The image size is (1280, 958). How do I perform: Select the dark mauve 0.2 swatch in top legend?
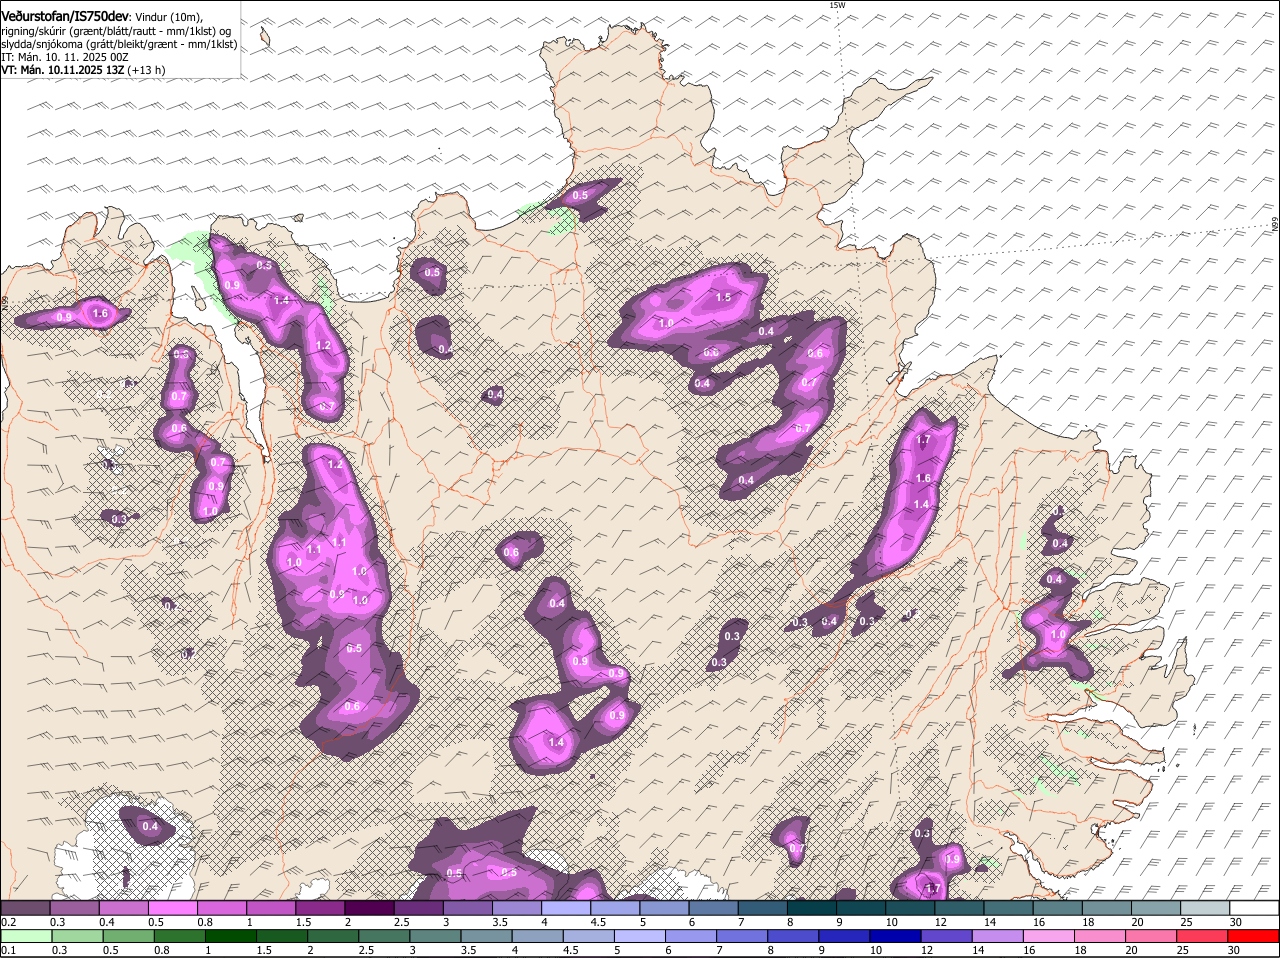click(25, 908)
